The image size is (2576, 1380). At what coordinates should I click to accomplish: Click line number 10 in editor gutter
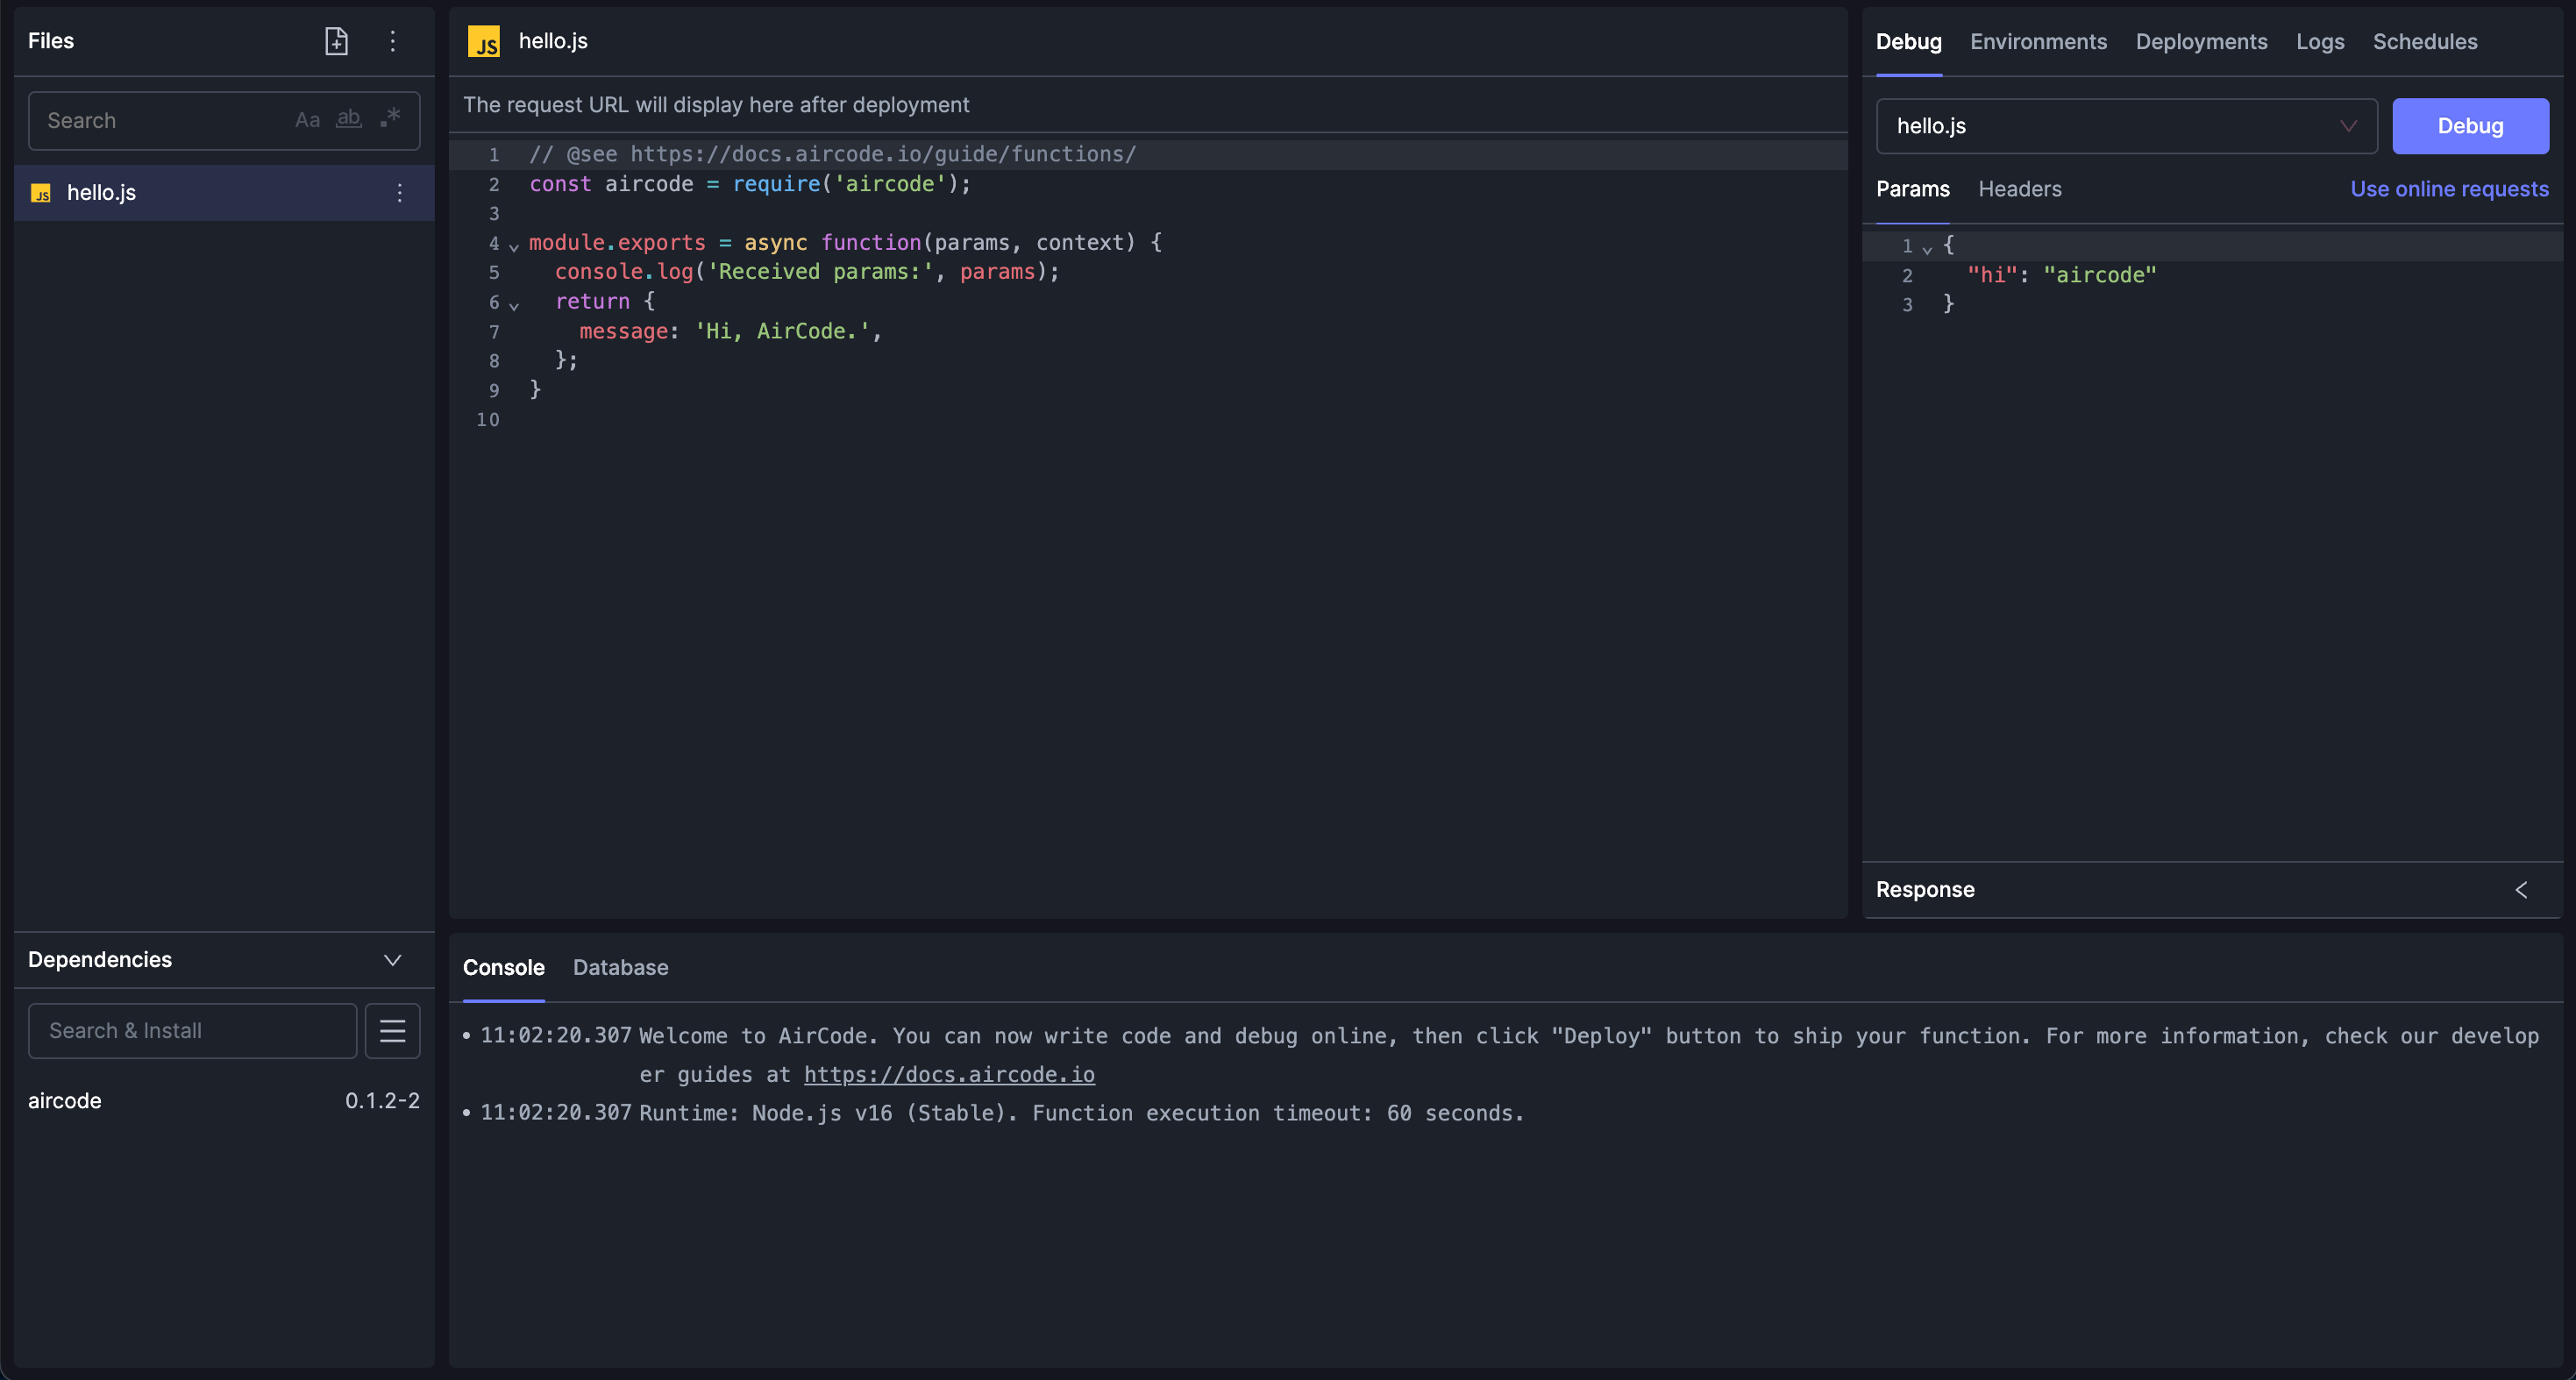(x=487, y=419)
